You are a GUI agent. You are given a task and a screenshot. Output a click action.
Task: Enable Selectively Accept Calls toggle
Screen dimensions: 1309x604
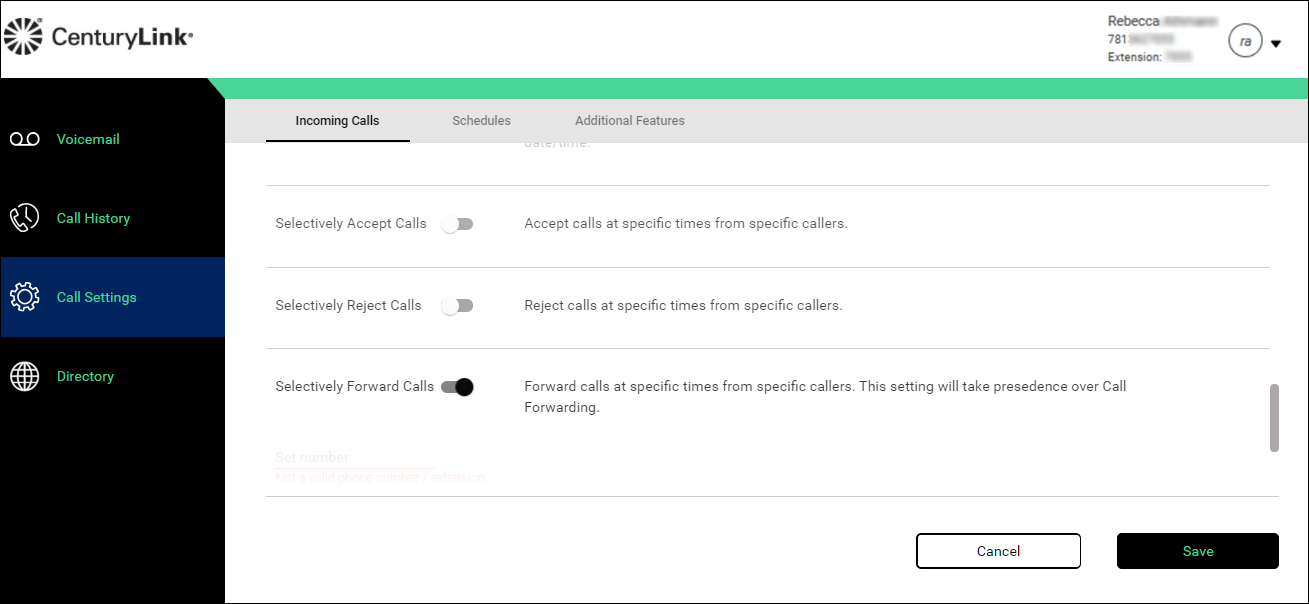(457, 224)
